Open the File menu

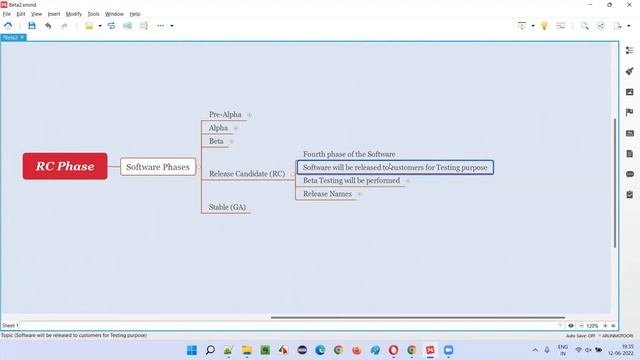pos(7,14)
